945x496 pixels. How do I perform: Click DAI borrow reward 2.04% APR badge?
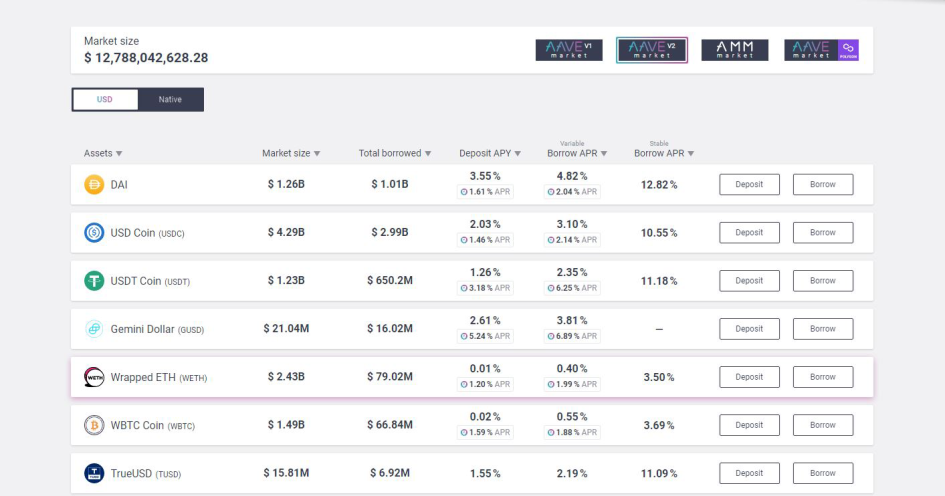(x=572, y=192)
